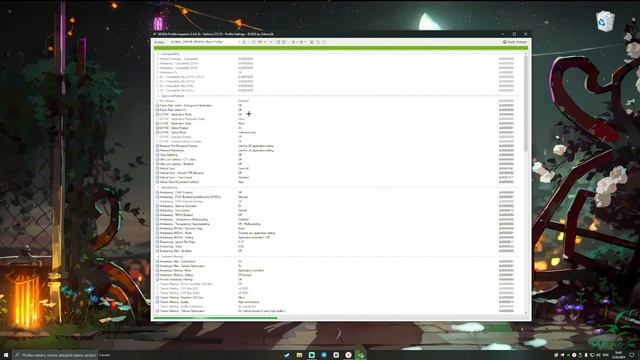Select the Antialiasing Line Gamma row
640x360 pixels.
point(339,210)
